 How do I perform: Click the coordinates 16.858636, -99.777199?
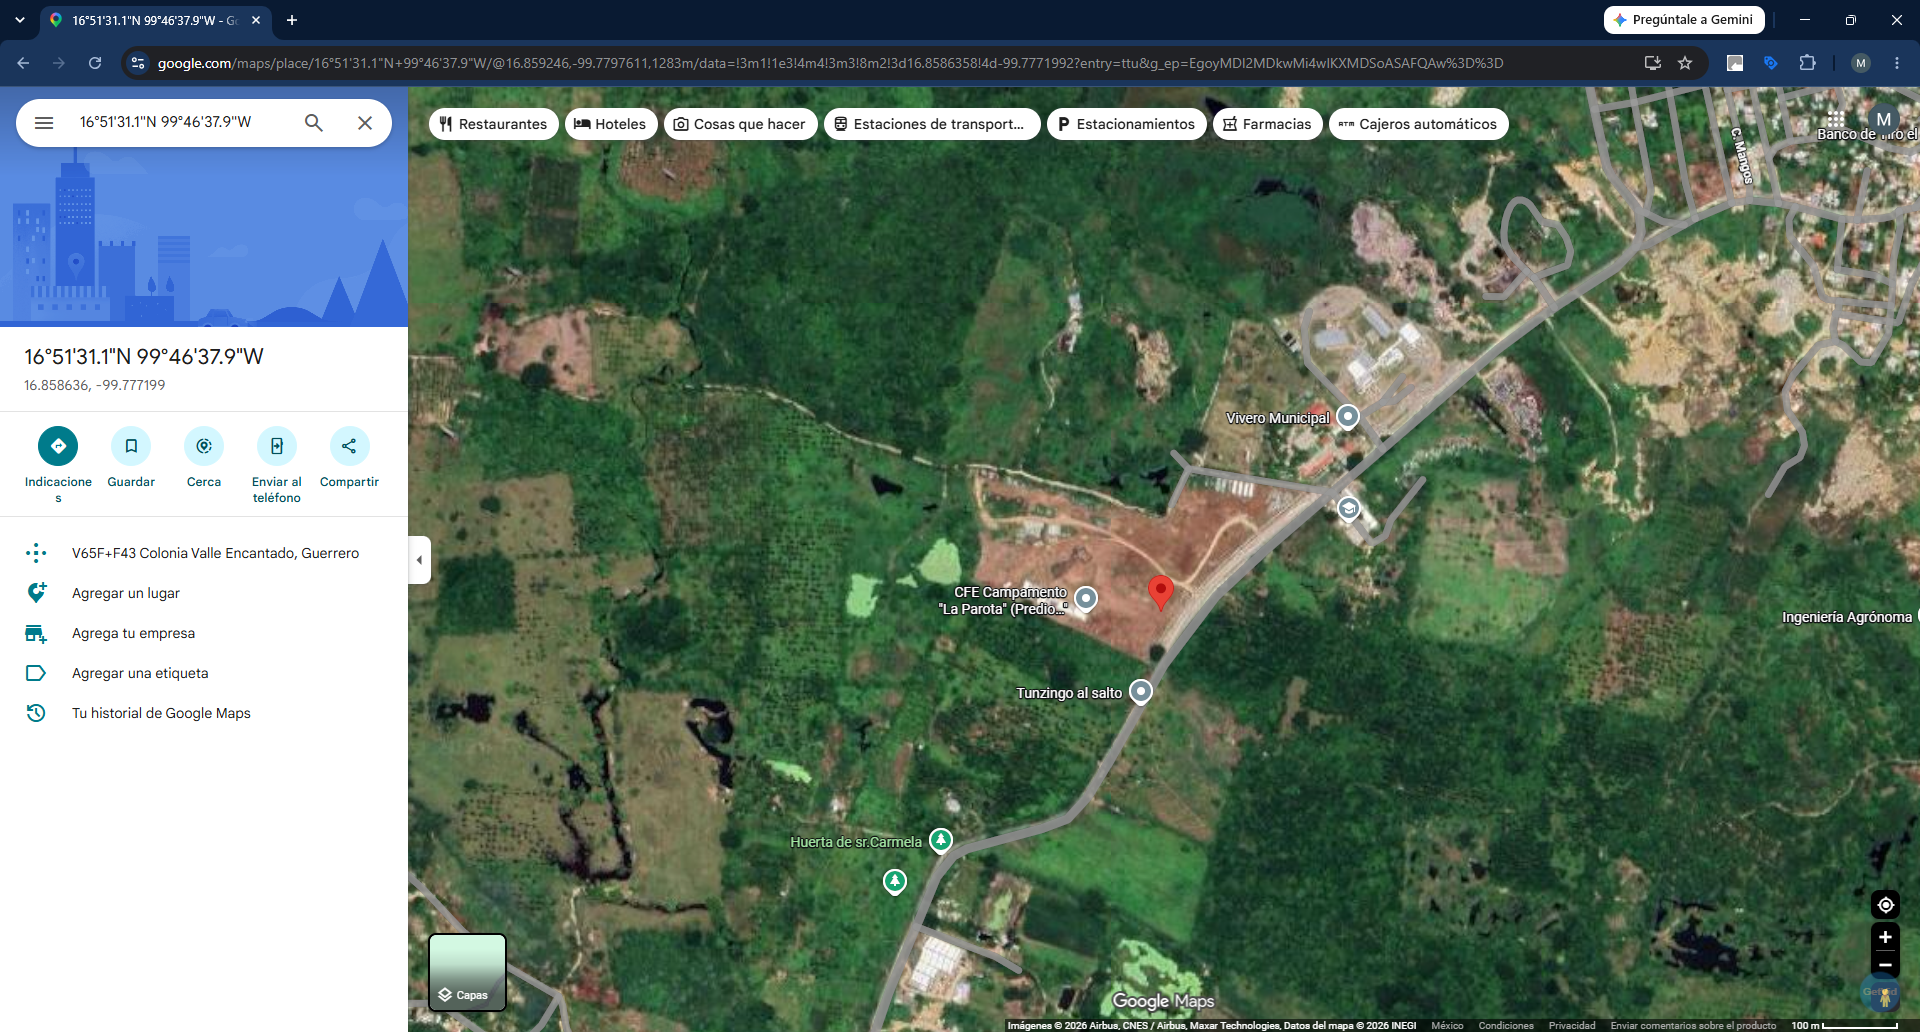click(95, 385)
